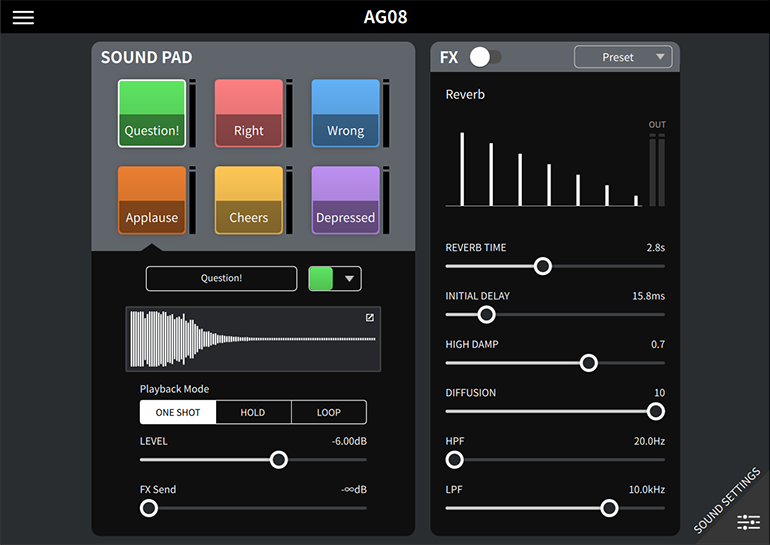The height and width of the screenshot is (545, 770).
Task: Select LOOP playback mode
Action: click(328, 412)
